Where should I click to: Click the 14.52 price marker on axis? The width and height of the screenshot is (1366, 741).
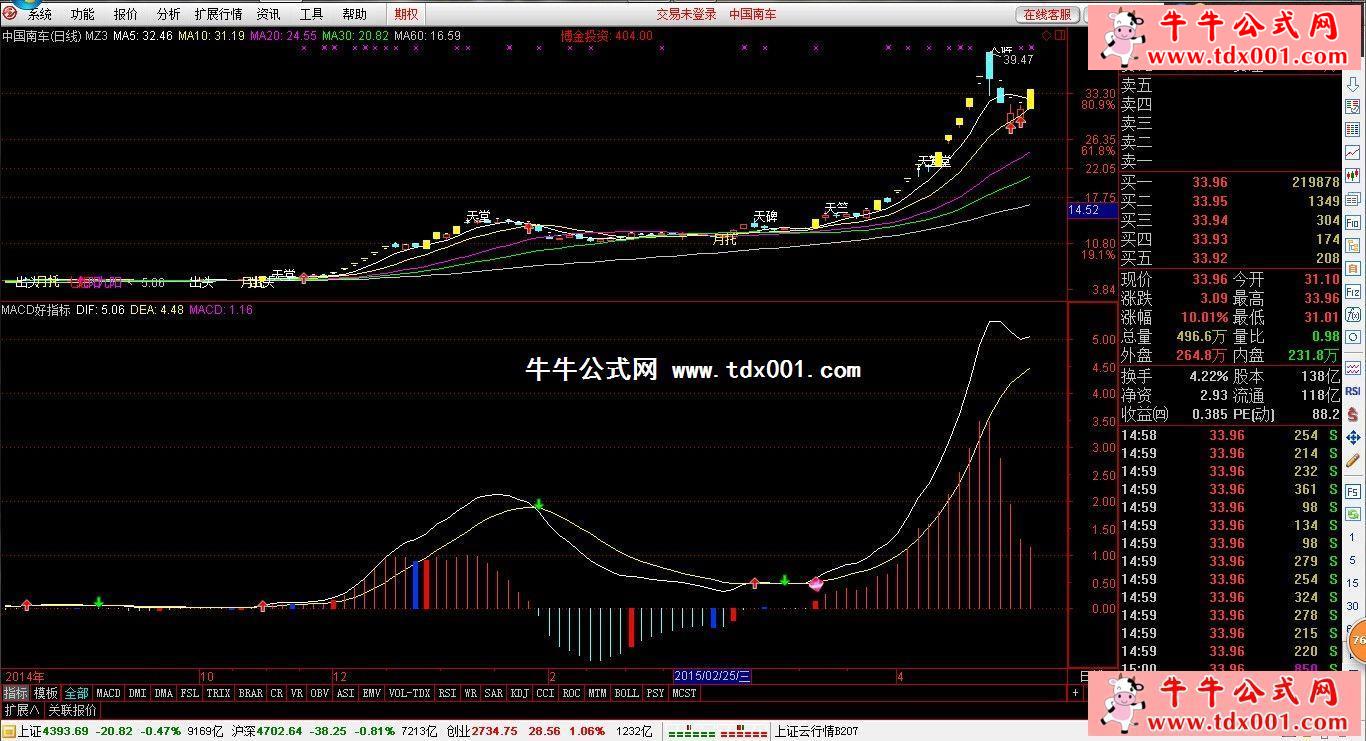[1084, 210]
